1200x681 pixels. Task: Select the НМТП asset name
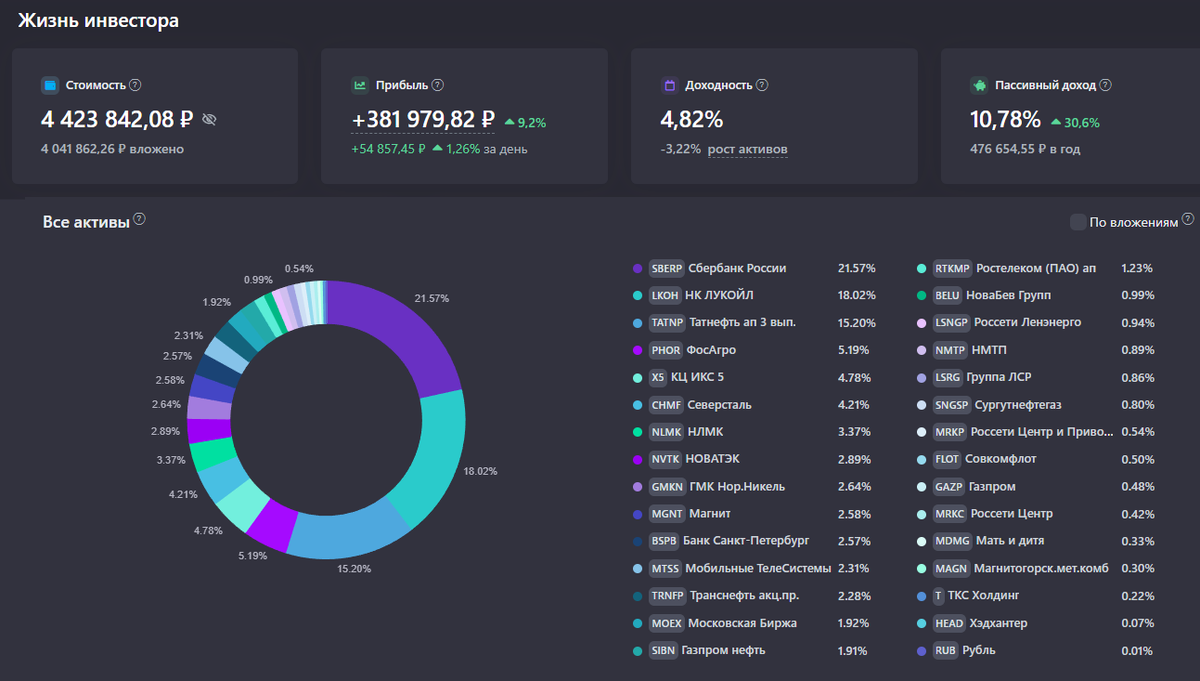tap(991, 350)
